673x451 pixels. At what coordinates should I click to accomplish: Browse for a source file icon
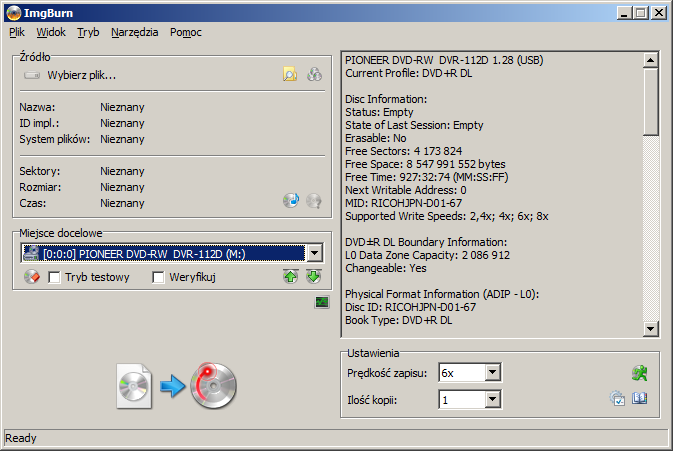pos(290,75)
